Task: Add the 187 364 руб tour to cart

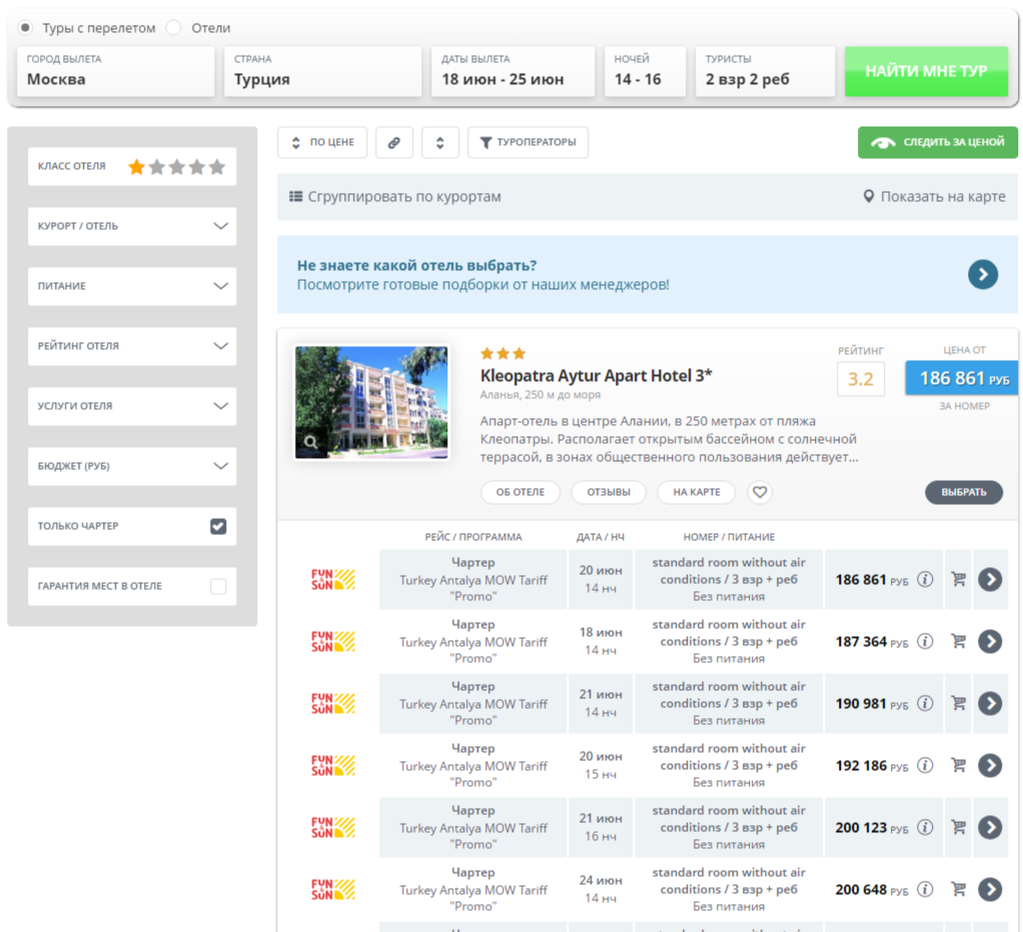Action: [x=958, y=641]
